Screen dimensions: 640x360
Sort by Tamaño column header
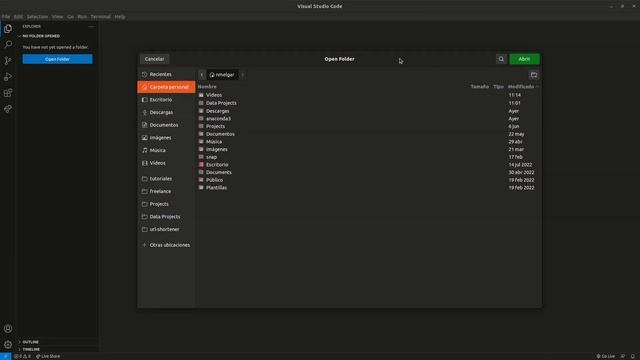pyautogui.click(x=480, y=87)
